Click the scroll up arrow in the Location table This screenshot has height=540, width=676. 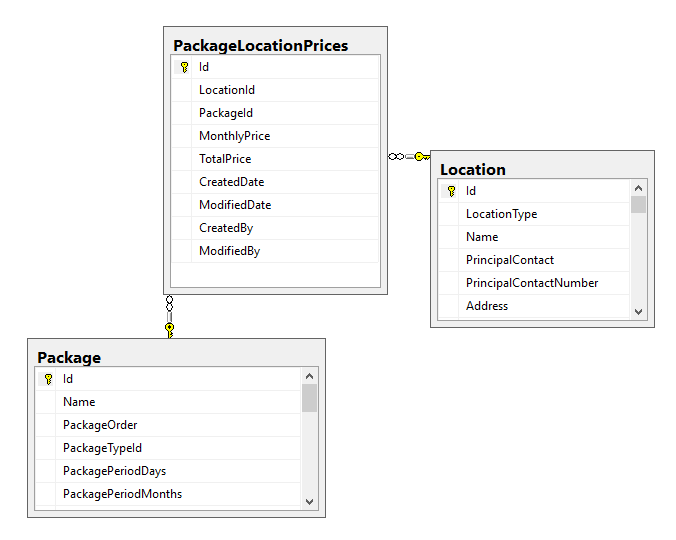638,188
